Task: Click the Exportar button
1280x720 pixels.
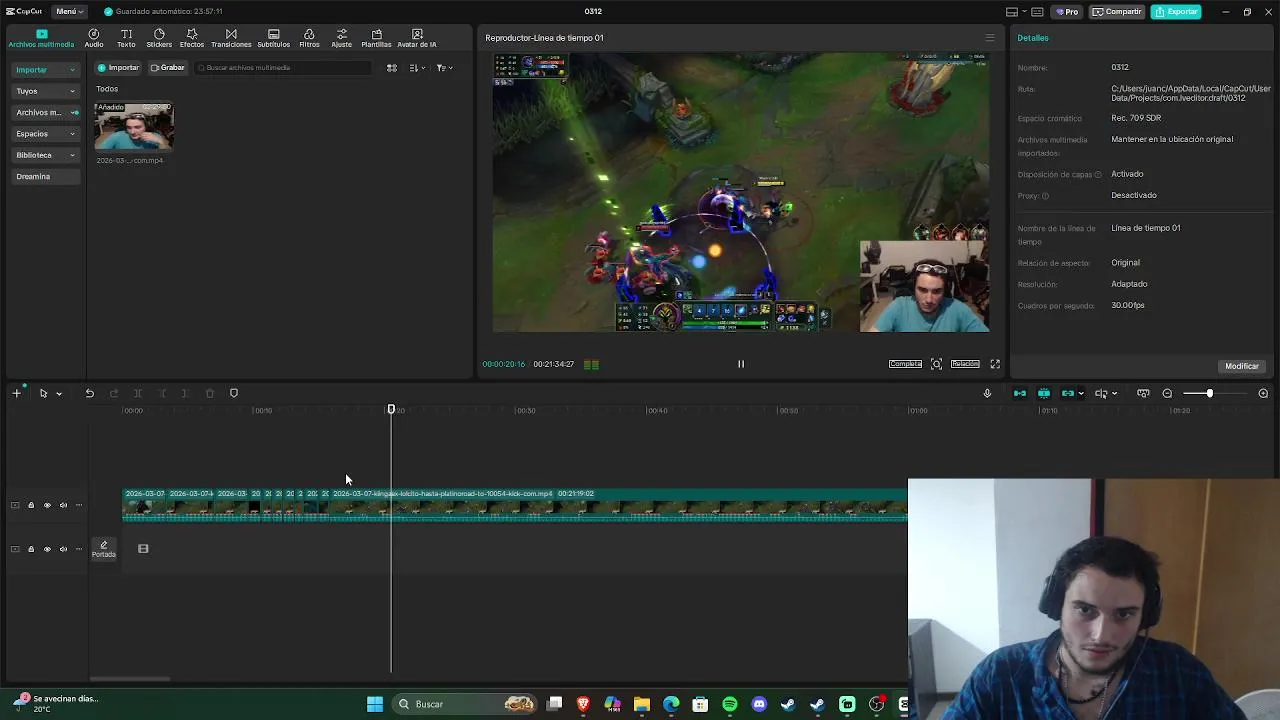Action: pyautogui.click(x=1176, y=12)
